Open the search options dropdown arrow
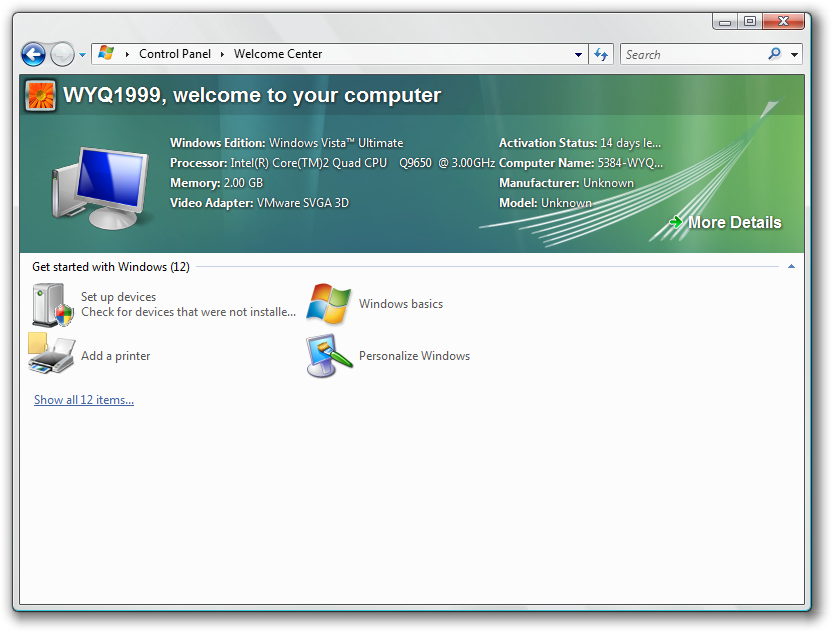 [x=794, y=55]
